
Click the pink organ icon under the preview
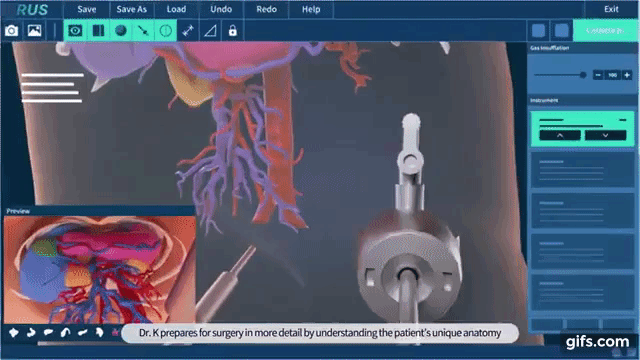[x=116, y=333]
